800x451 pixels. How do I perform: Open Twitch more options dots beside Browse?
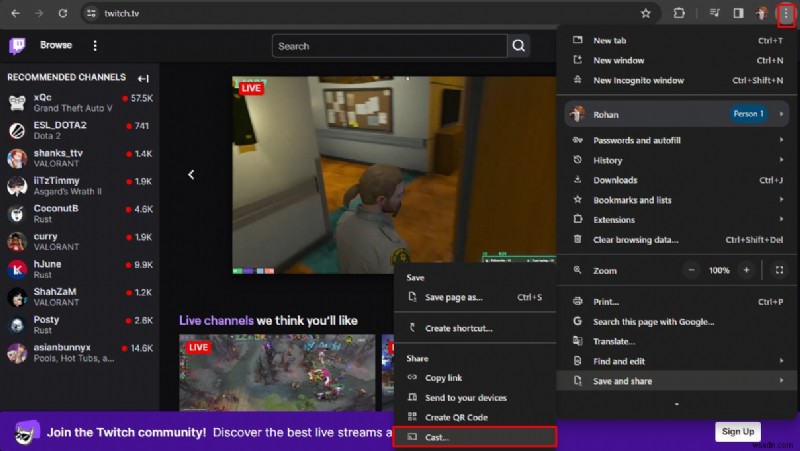pos(95,45)
